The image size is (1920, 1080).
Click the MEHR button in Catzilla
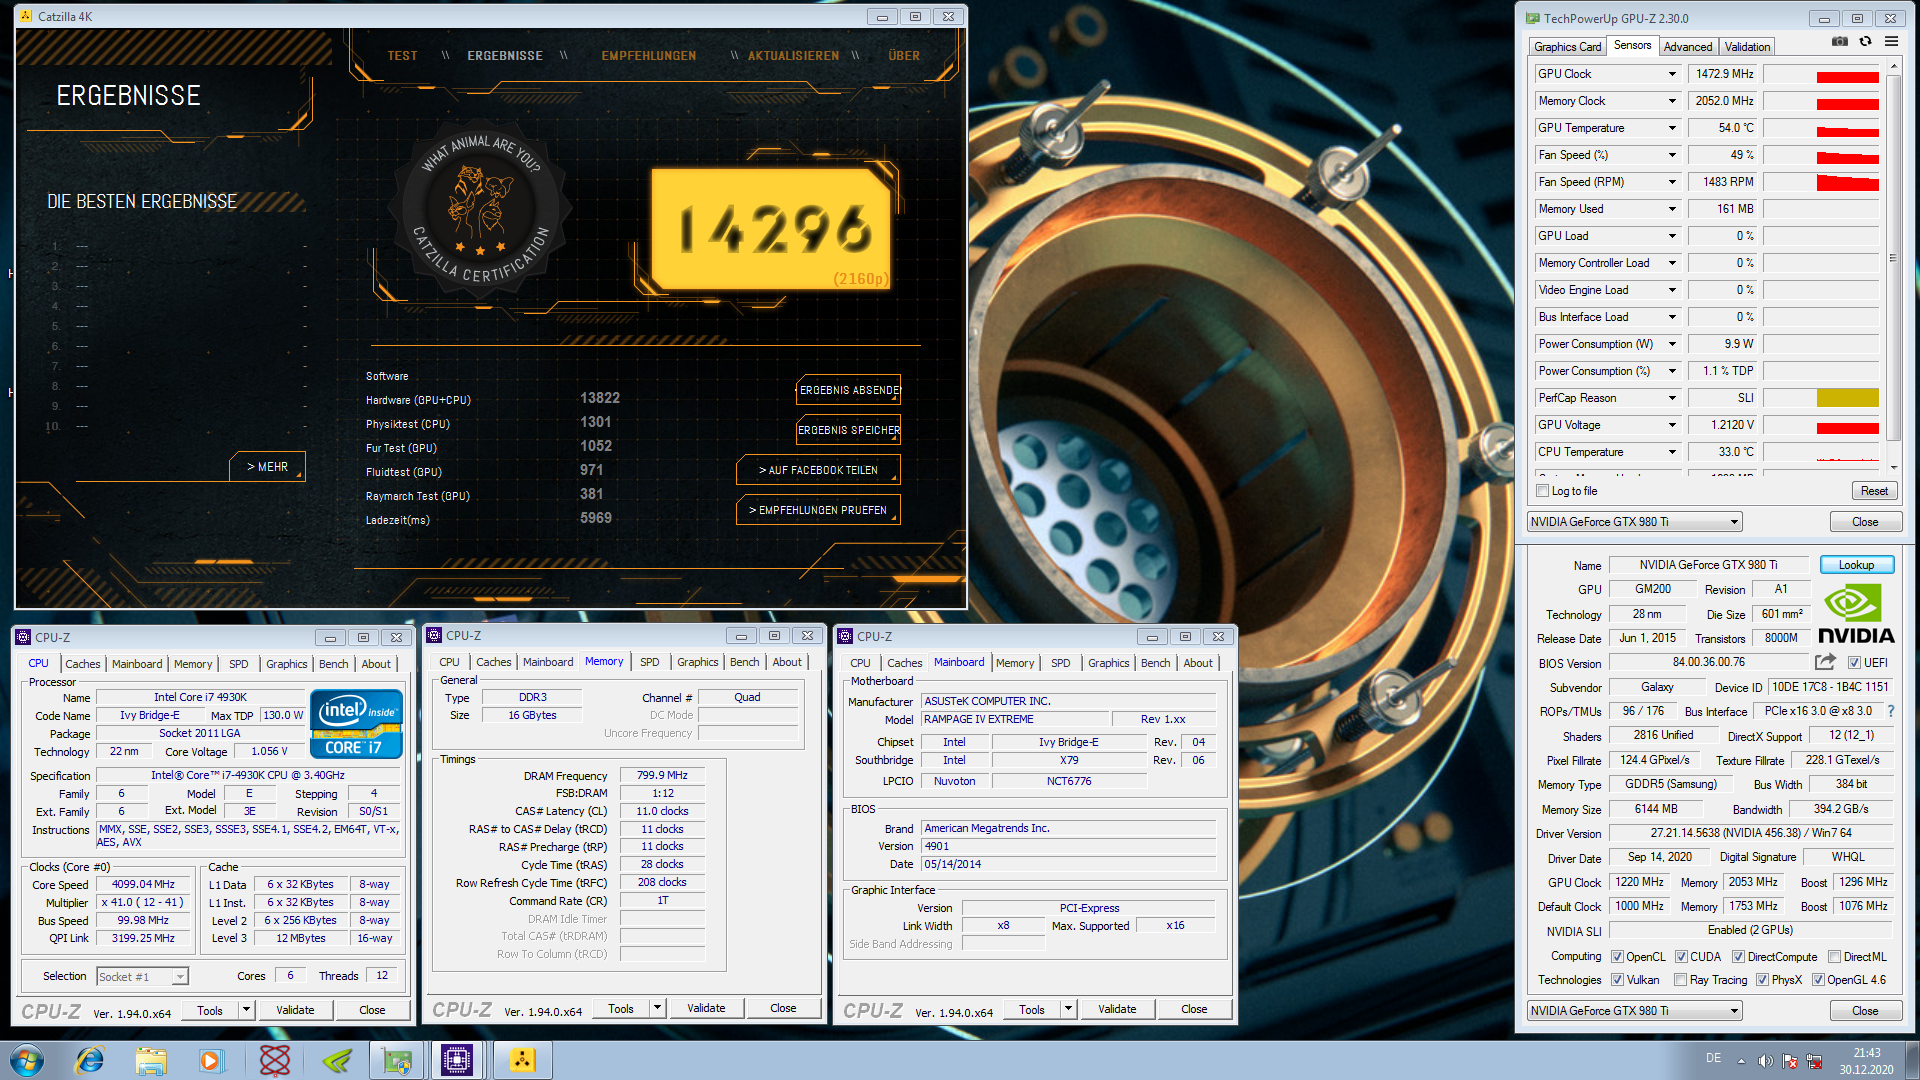click(267, 467)
